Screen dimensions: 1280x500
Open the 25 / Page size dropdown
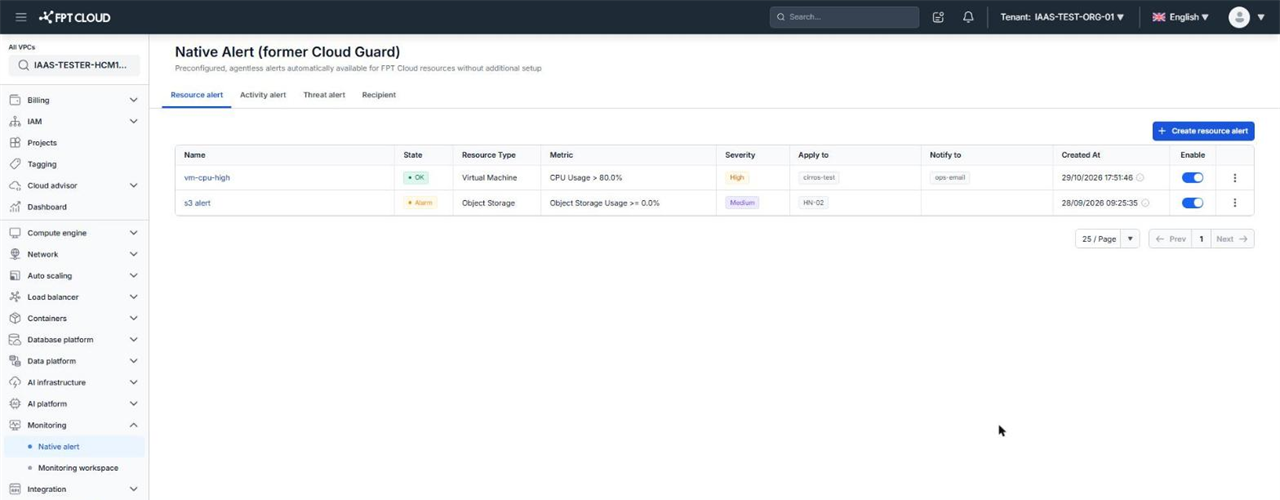coord(1107,239)
